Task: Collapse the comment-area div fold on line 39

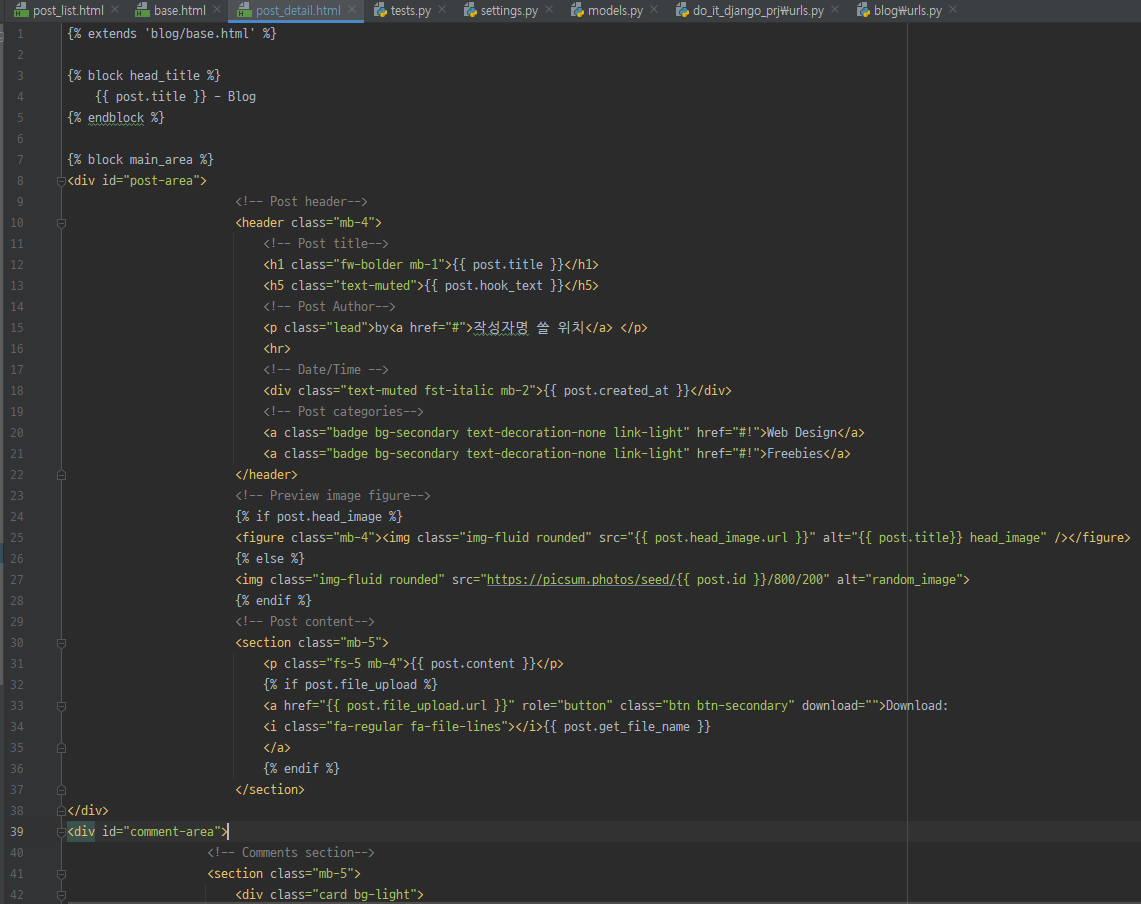Action: point(61,832)
